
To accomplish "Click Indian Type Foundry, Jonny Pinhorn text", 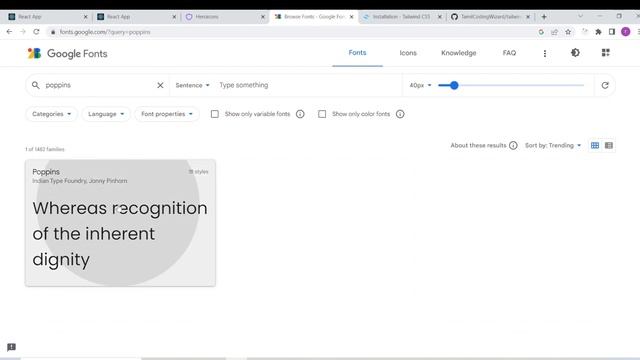I will click(80, 181).
